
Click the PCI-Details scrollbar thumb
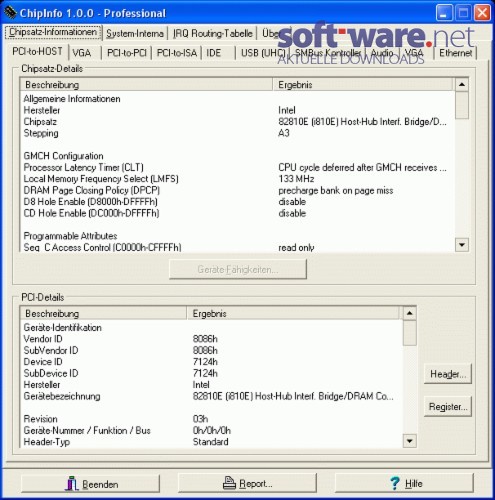coord(410,333)
